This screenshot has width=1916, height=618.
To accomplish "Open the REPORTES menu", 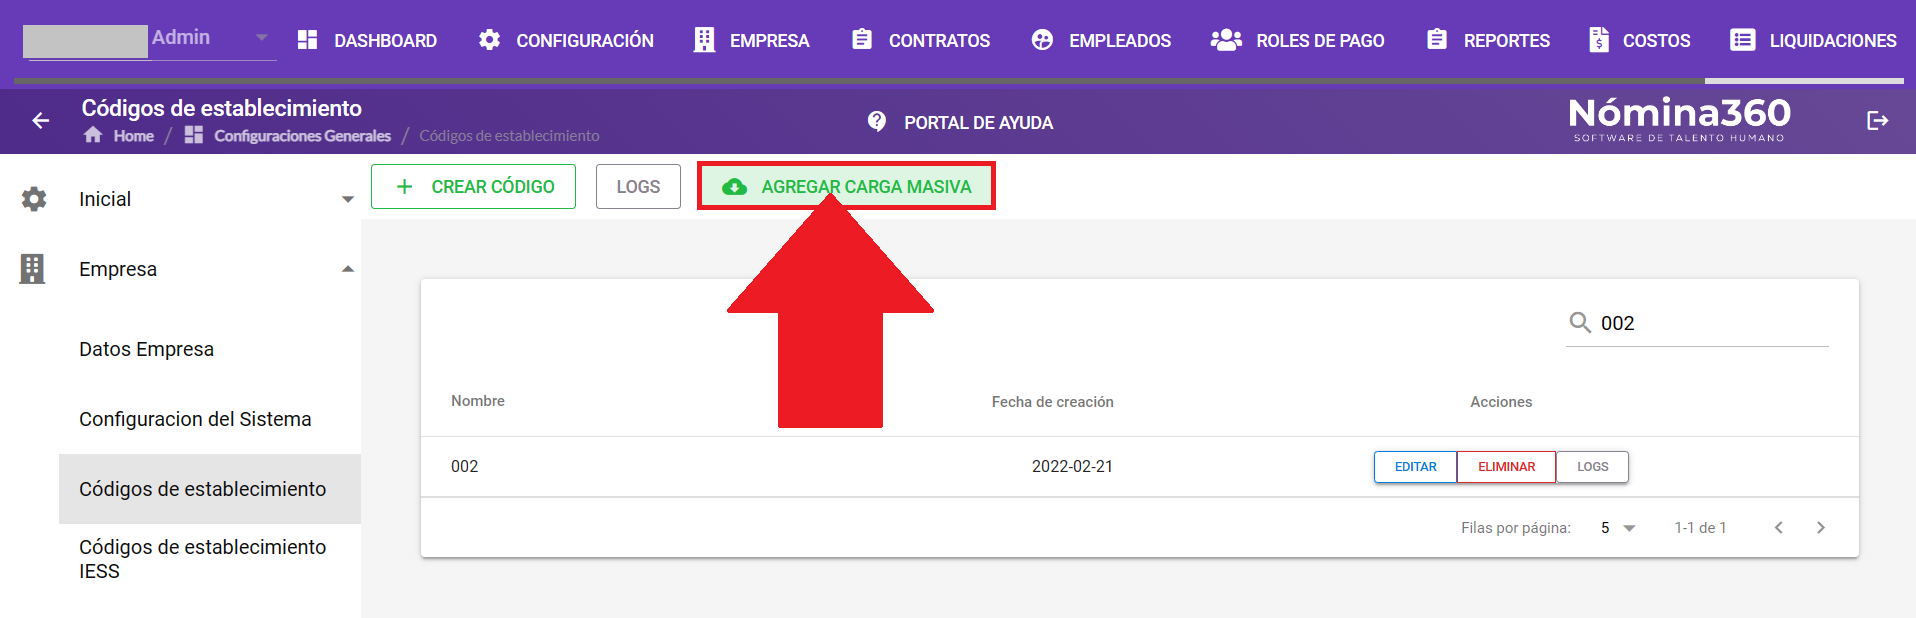I will (1489, 40).
